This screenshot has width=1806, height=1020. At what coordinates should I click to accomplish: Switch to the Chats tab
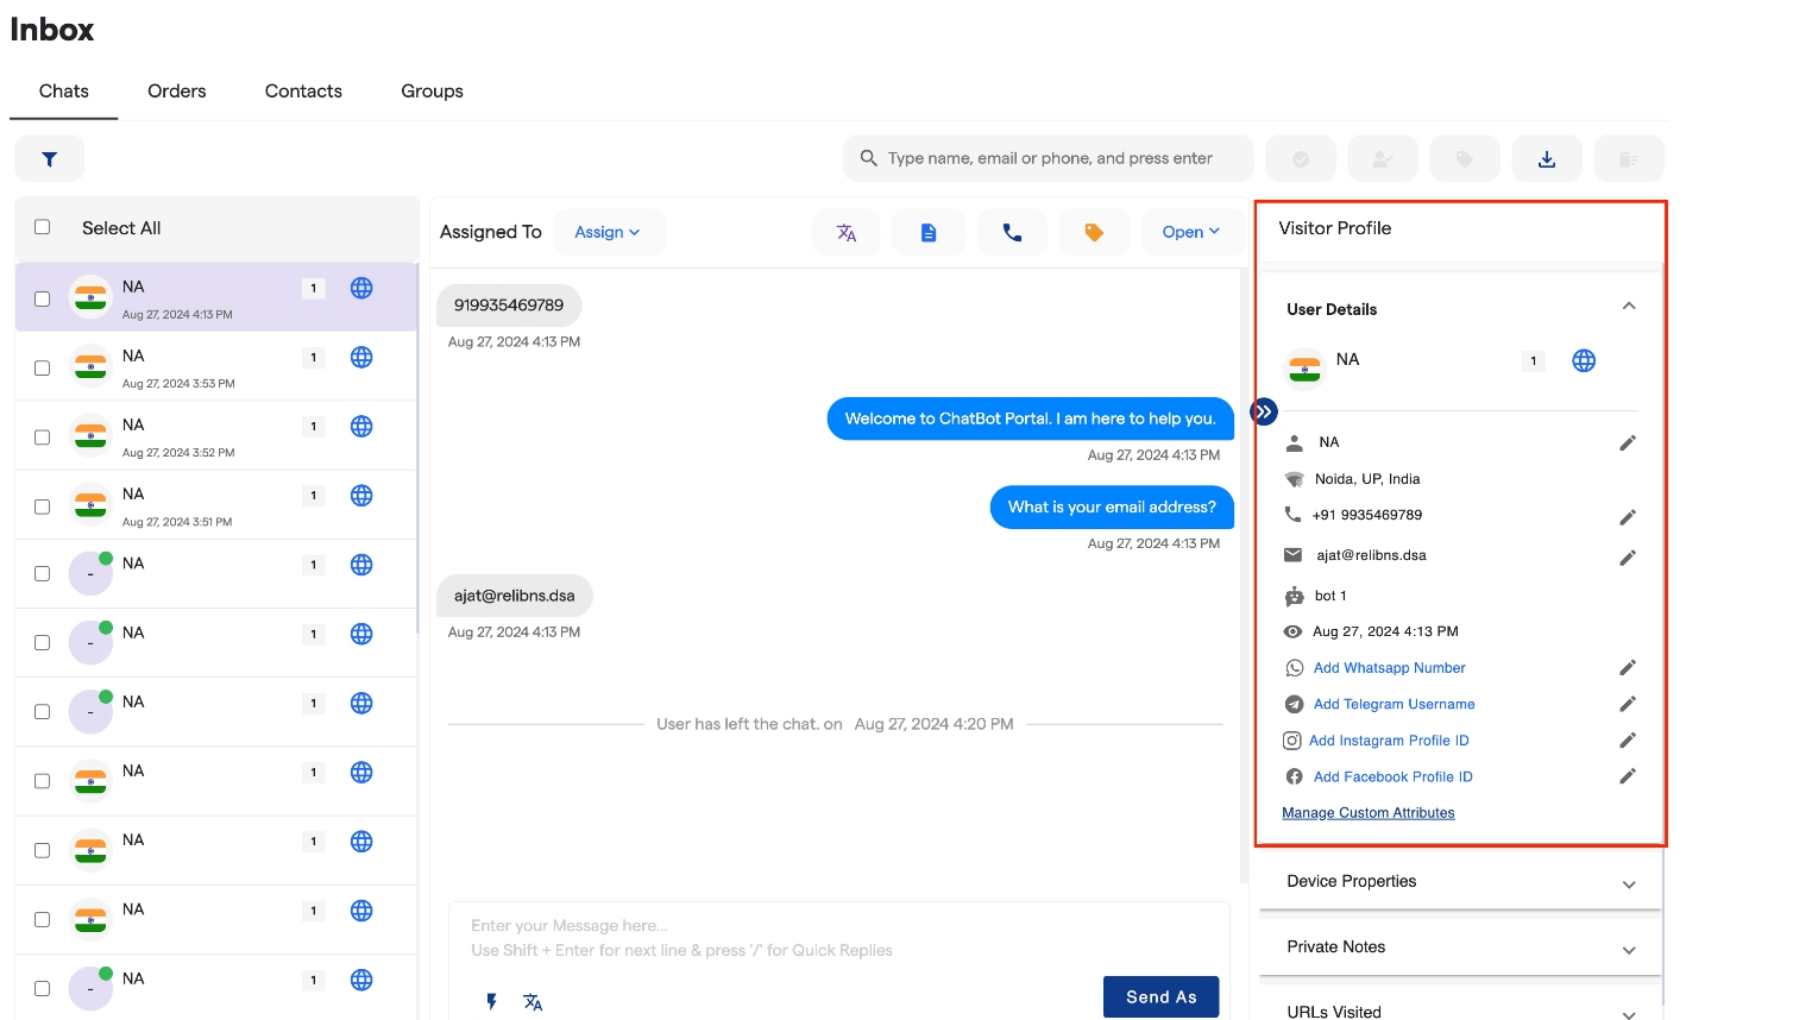64,91
